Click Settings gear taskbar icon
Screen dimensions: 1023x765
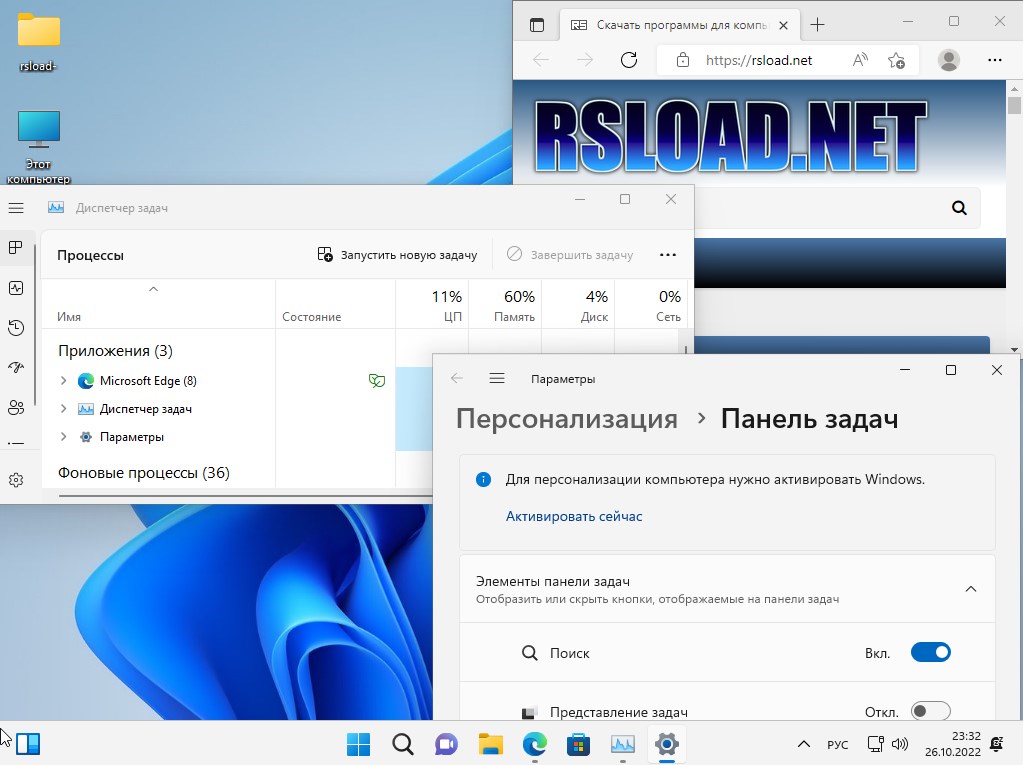point(666,743)
